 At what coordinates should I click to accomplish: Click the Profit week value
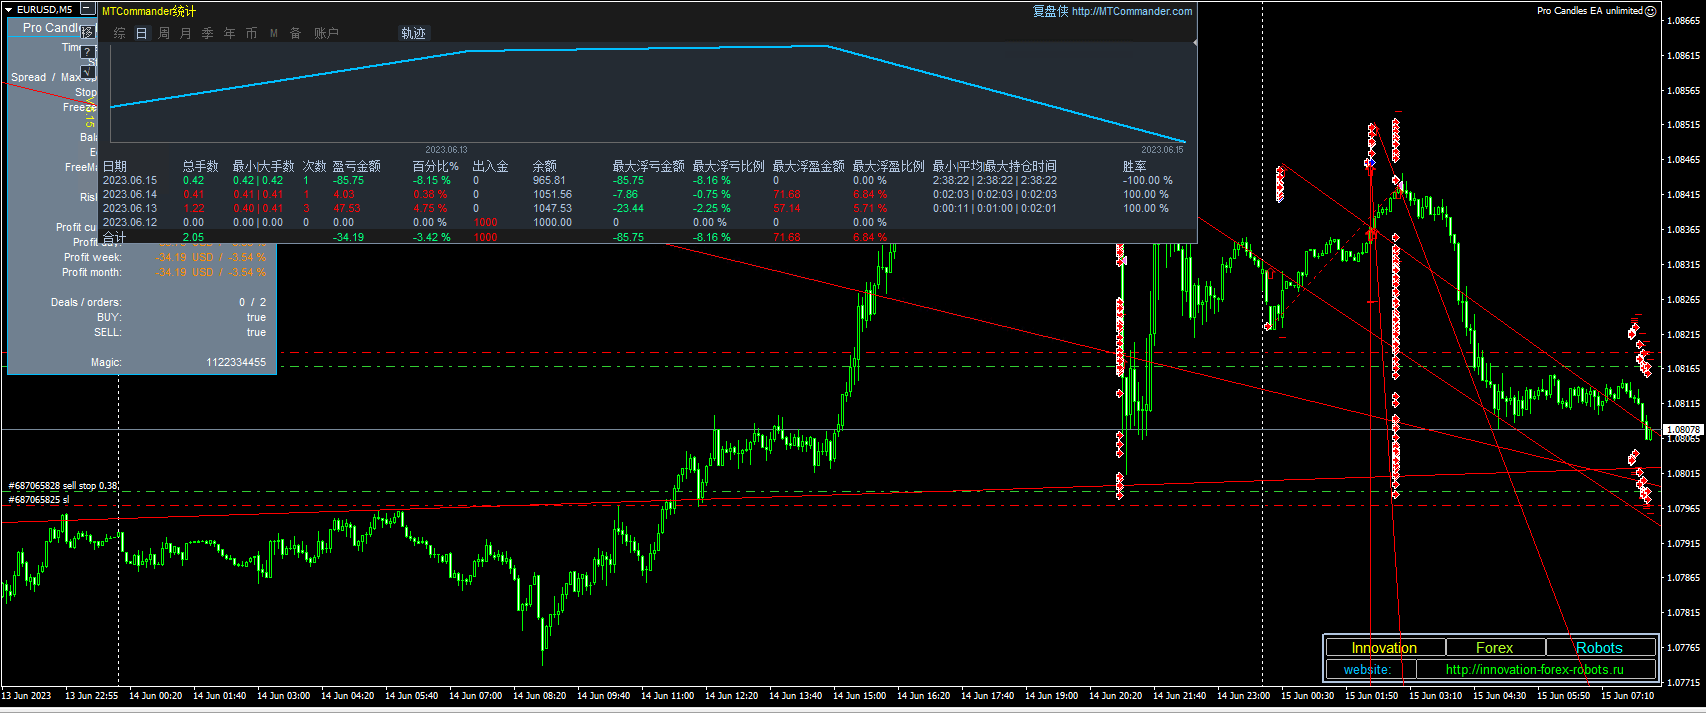click(210, 258)
